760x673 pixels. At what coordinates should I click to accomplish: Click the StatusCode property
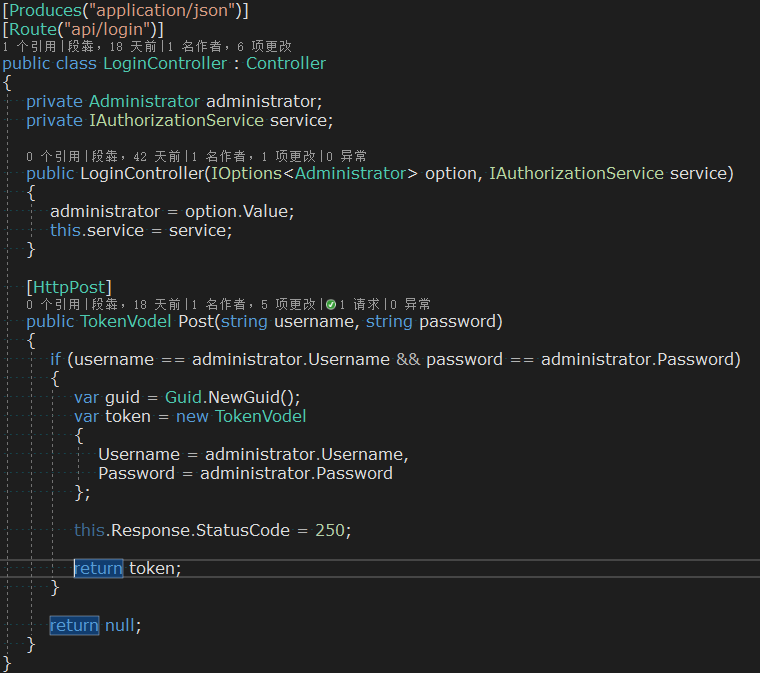point(243,530)
